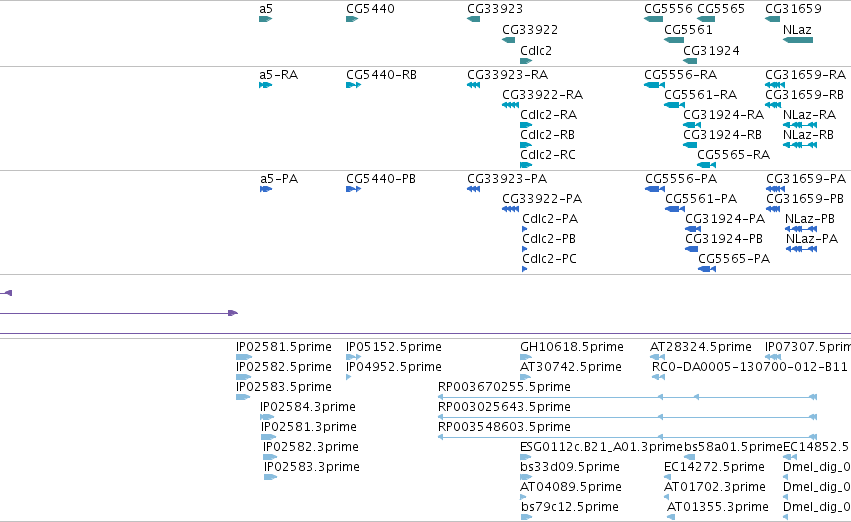Image resolution: width=851 pixels, height=522 pixels.
Task: Select the CG31659 gene label
Action: (793, 9)
